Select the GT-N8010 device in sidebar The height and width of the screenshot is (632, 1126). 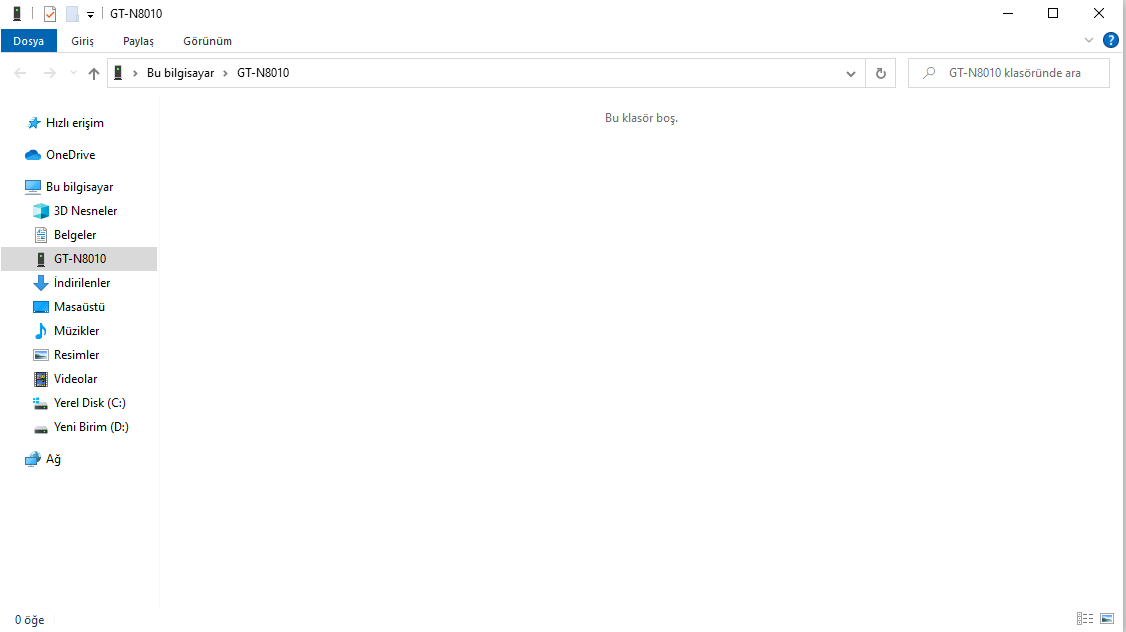pyautogui.click(x=79, y=259)
